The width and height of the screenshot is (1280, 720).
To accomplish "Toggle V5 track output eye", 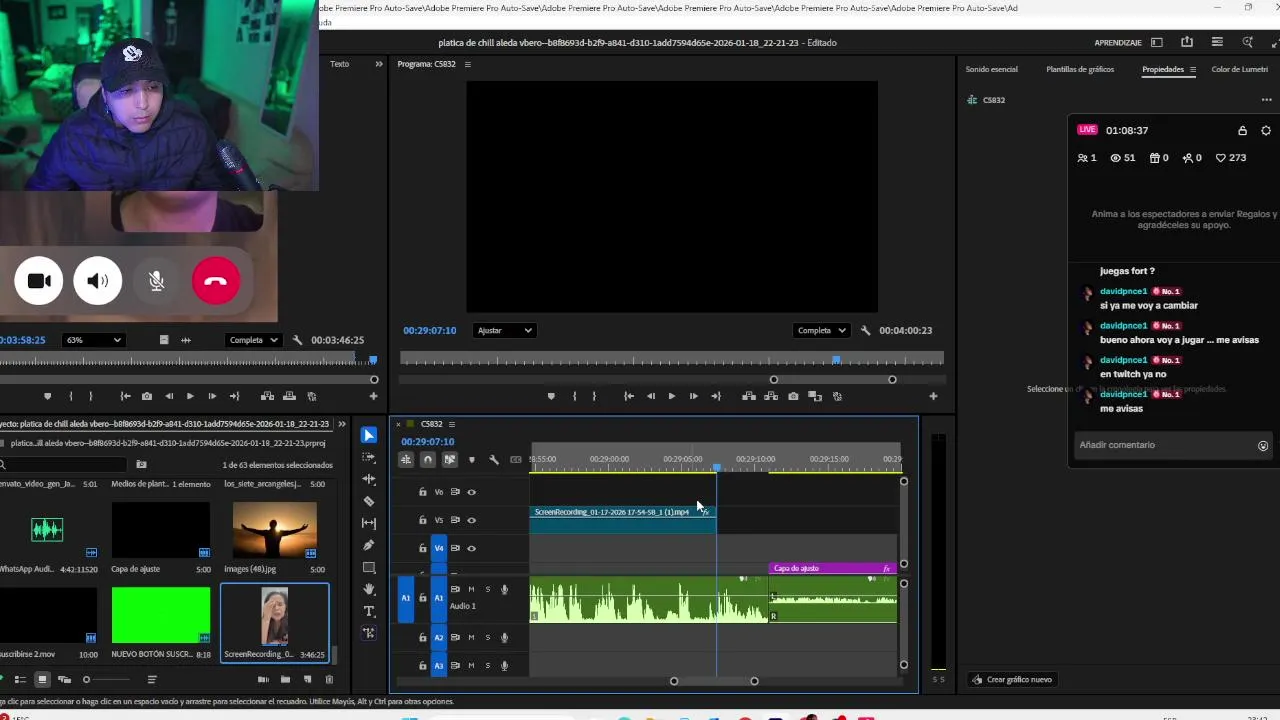I will click(x=472, y=520).
